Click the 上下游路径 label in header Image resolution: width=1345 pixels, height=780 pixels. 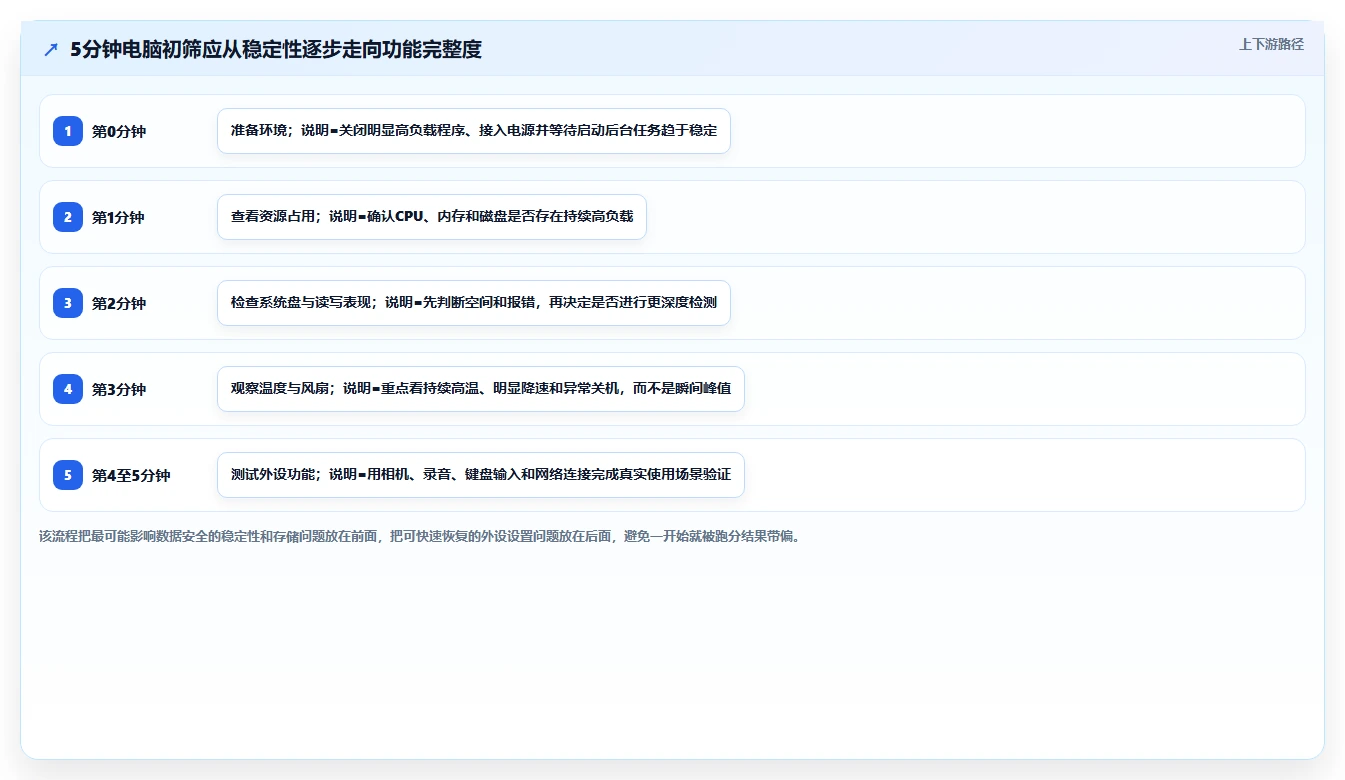click(1271, 44)
